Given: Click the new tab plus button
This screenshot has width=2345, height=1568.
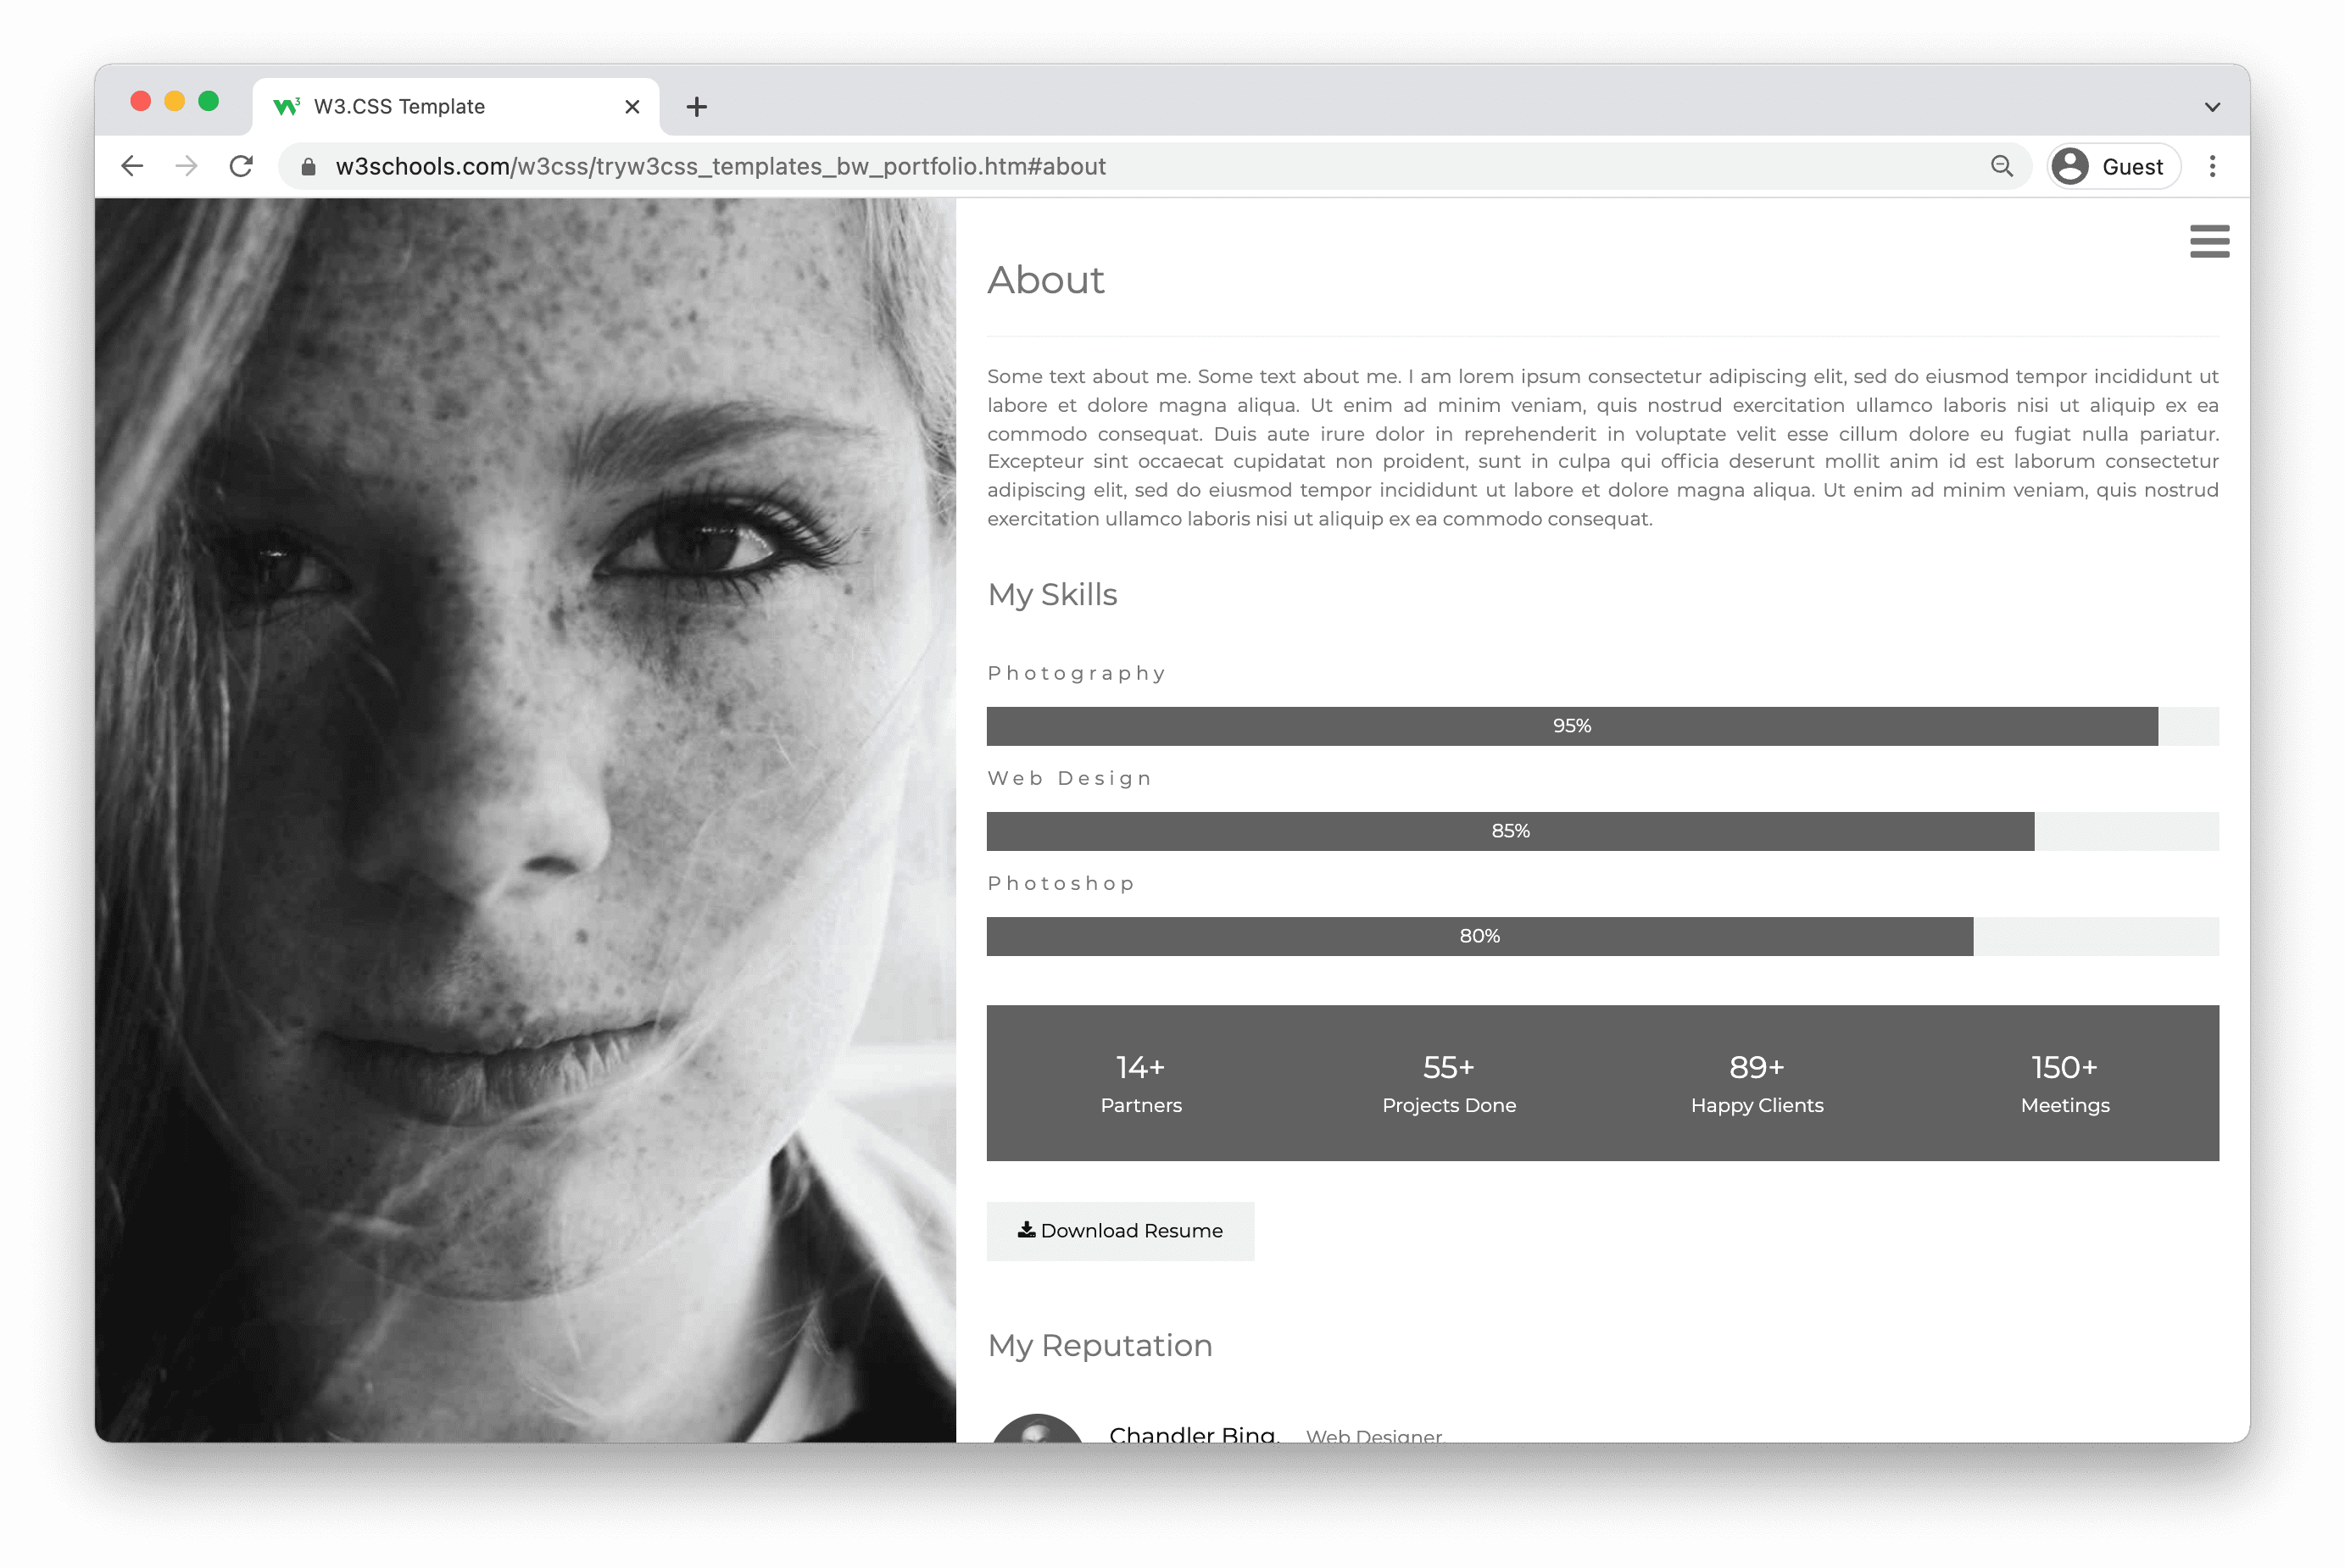Looking at the screenshot, I should [694, 107].
